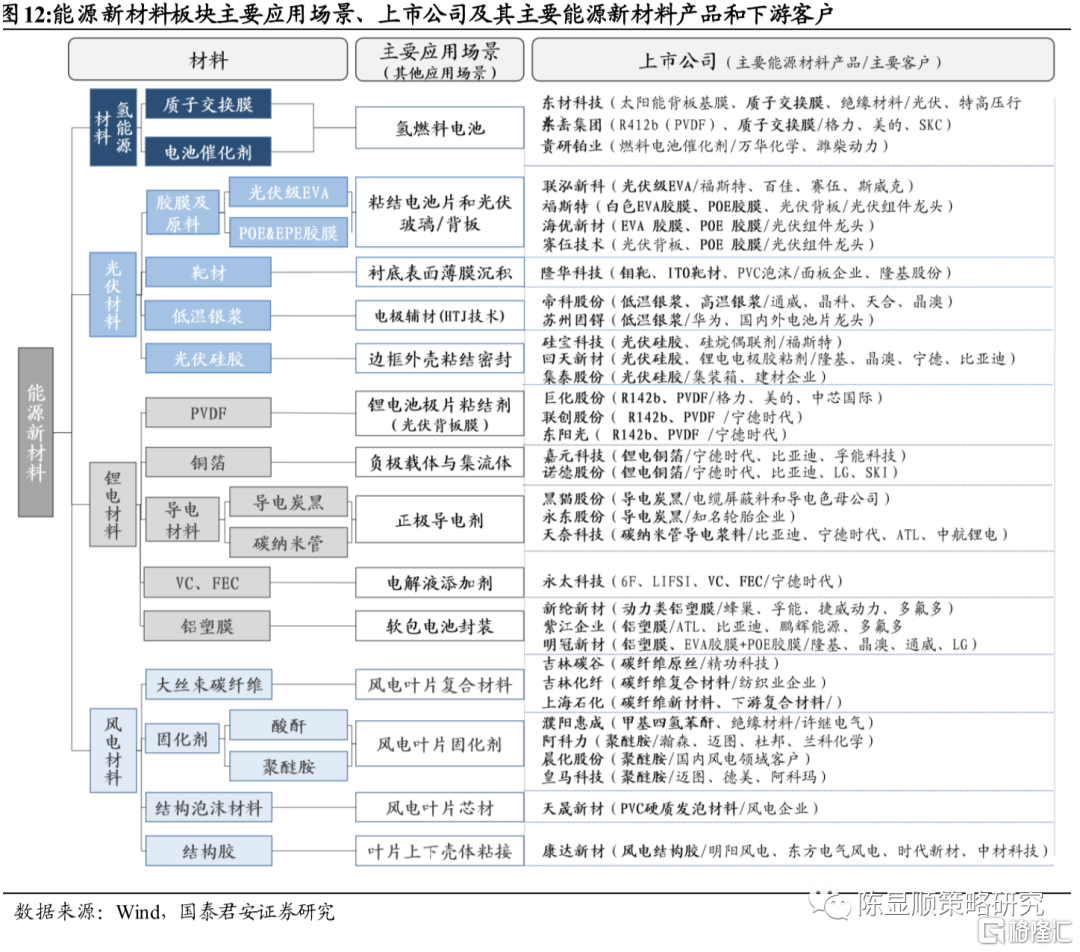Click the blue 低温银浆 material box
The height and width of the screenshot is (952, 1080).
(208, 316)
